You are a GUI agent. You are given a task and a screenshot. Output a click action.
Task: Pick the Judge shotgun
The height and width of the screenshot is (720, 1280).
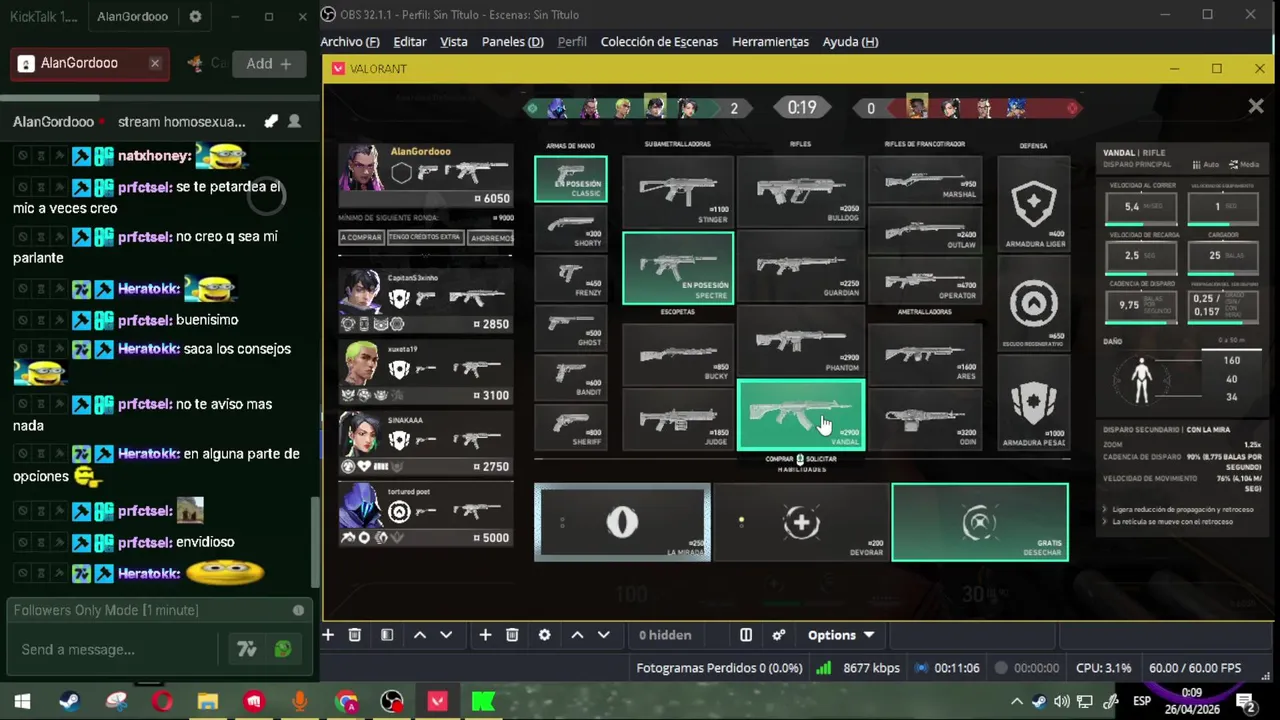coord(677,418)
